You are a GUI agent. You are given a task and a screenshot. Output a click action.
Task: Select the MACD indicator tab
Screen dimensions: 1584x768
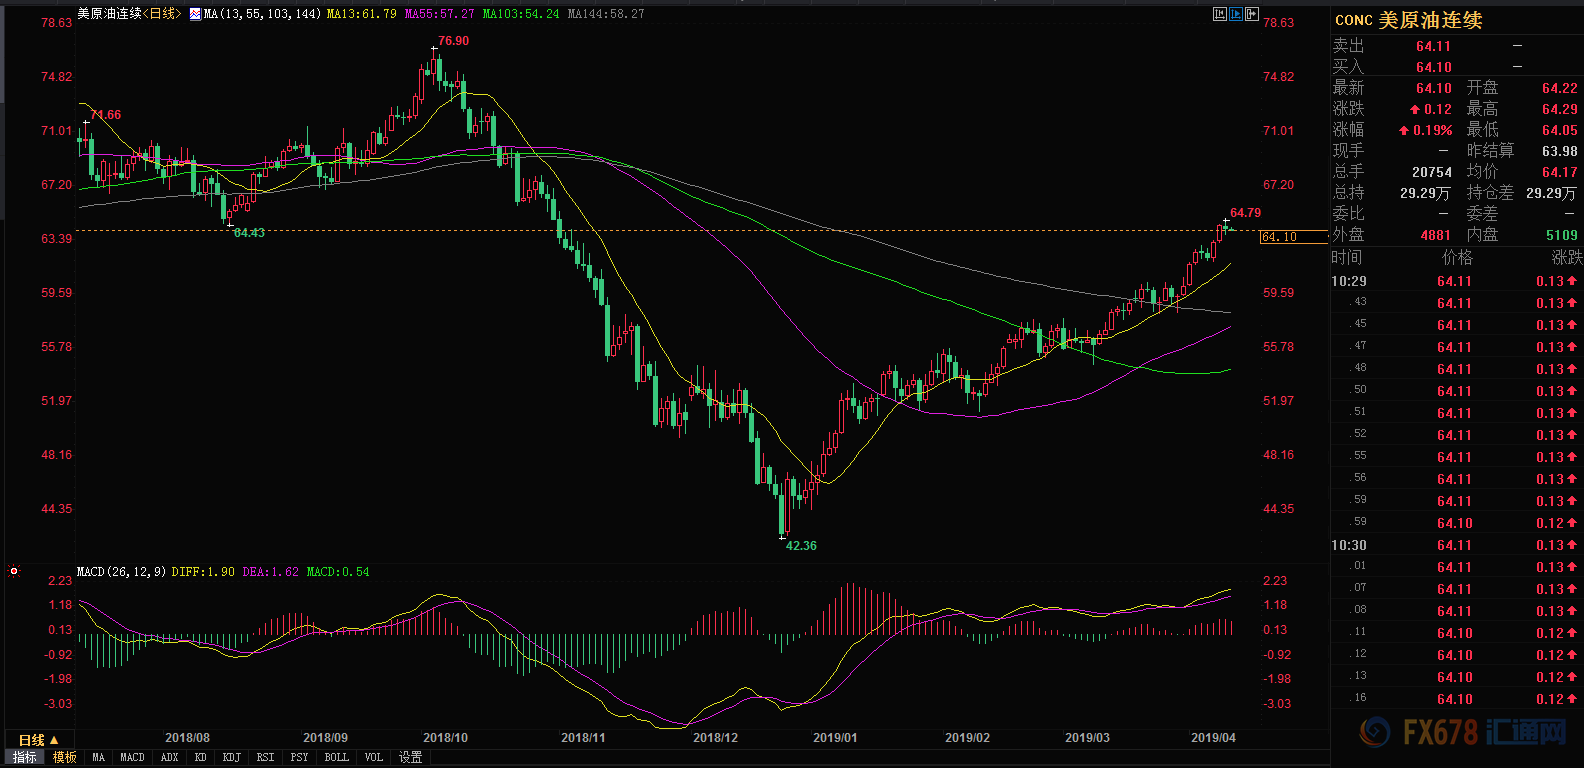[x=132, y=757]
